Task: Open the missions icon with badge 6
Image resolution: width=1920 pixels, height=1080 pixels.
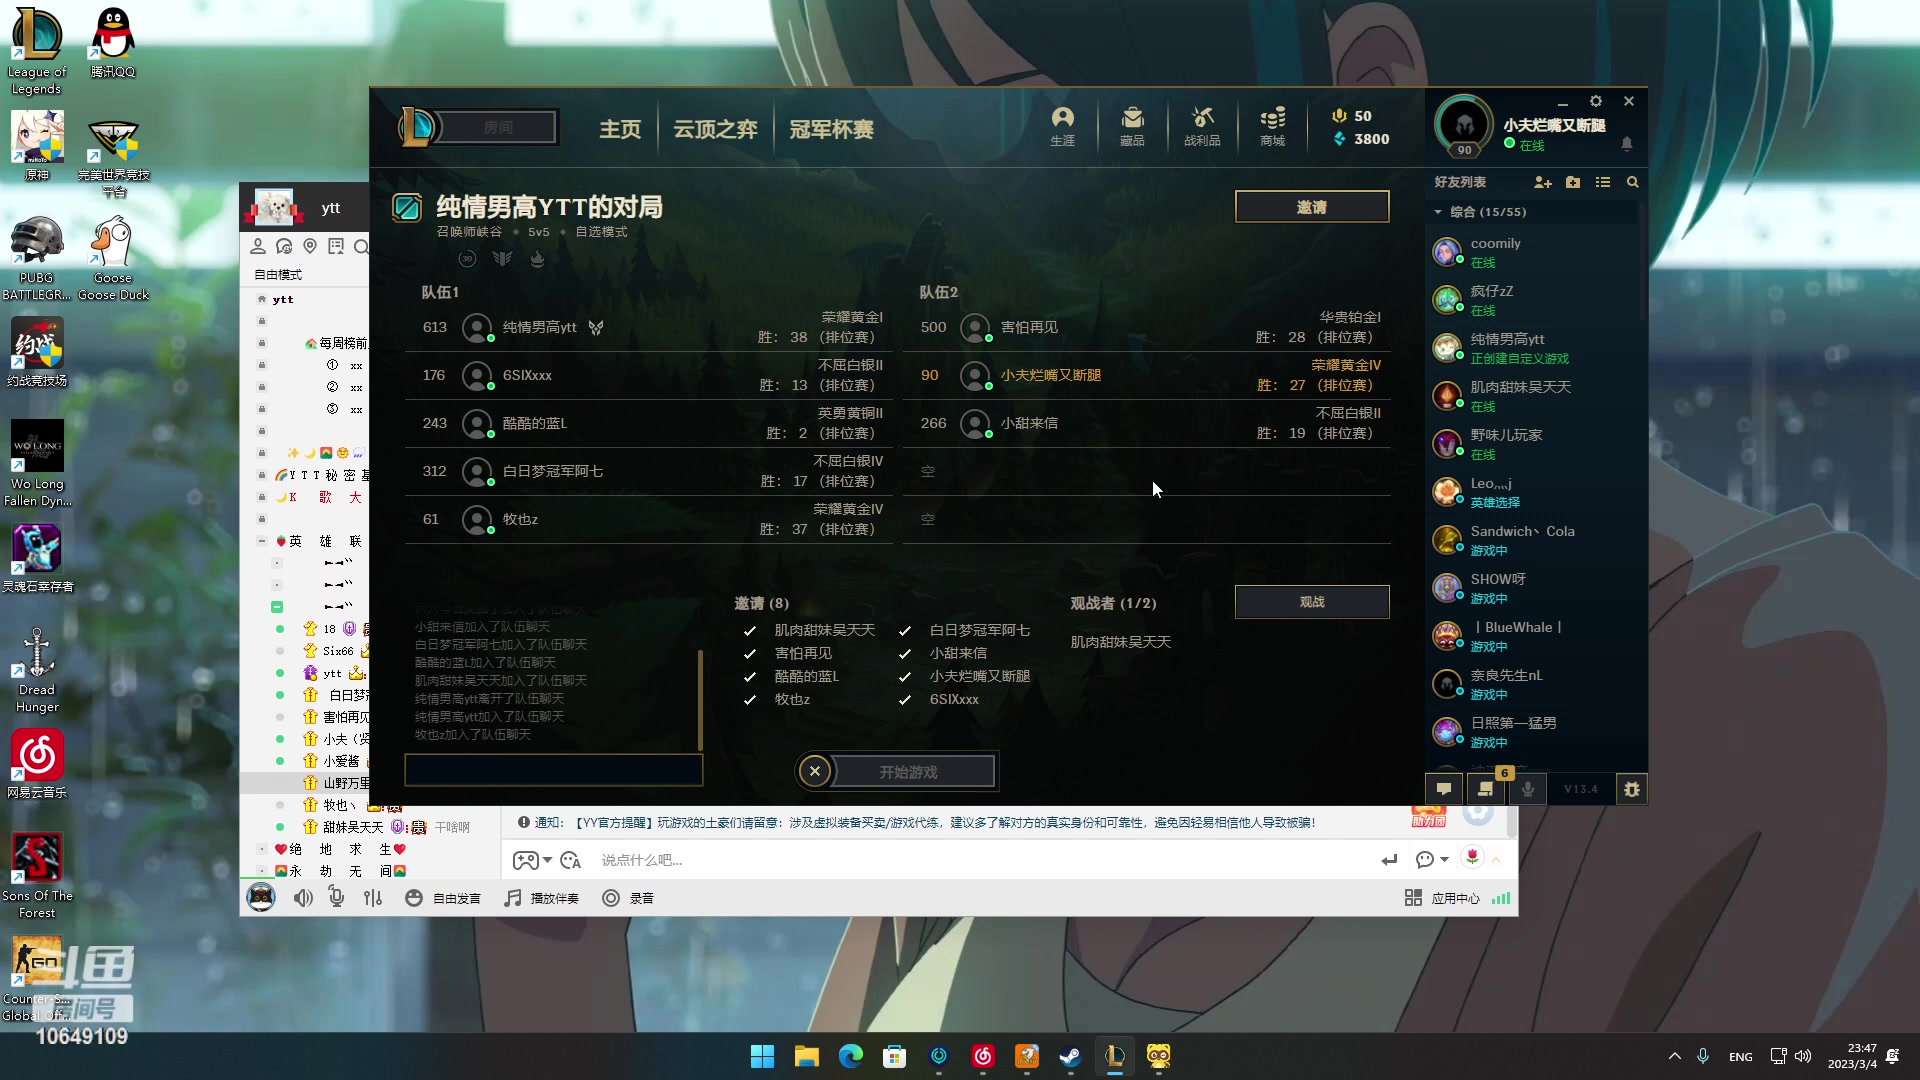Action: (x=1485, y=789)
